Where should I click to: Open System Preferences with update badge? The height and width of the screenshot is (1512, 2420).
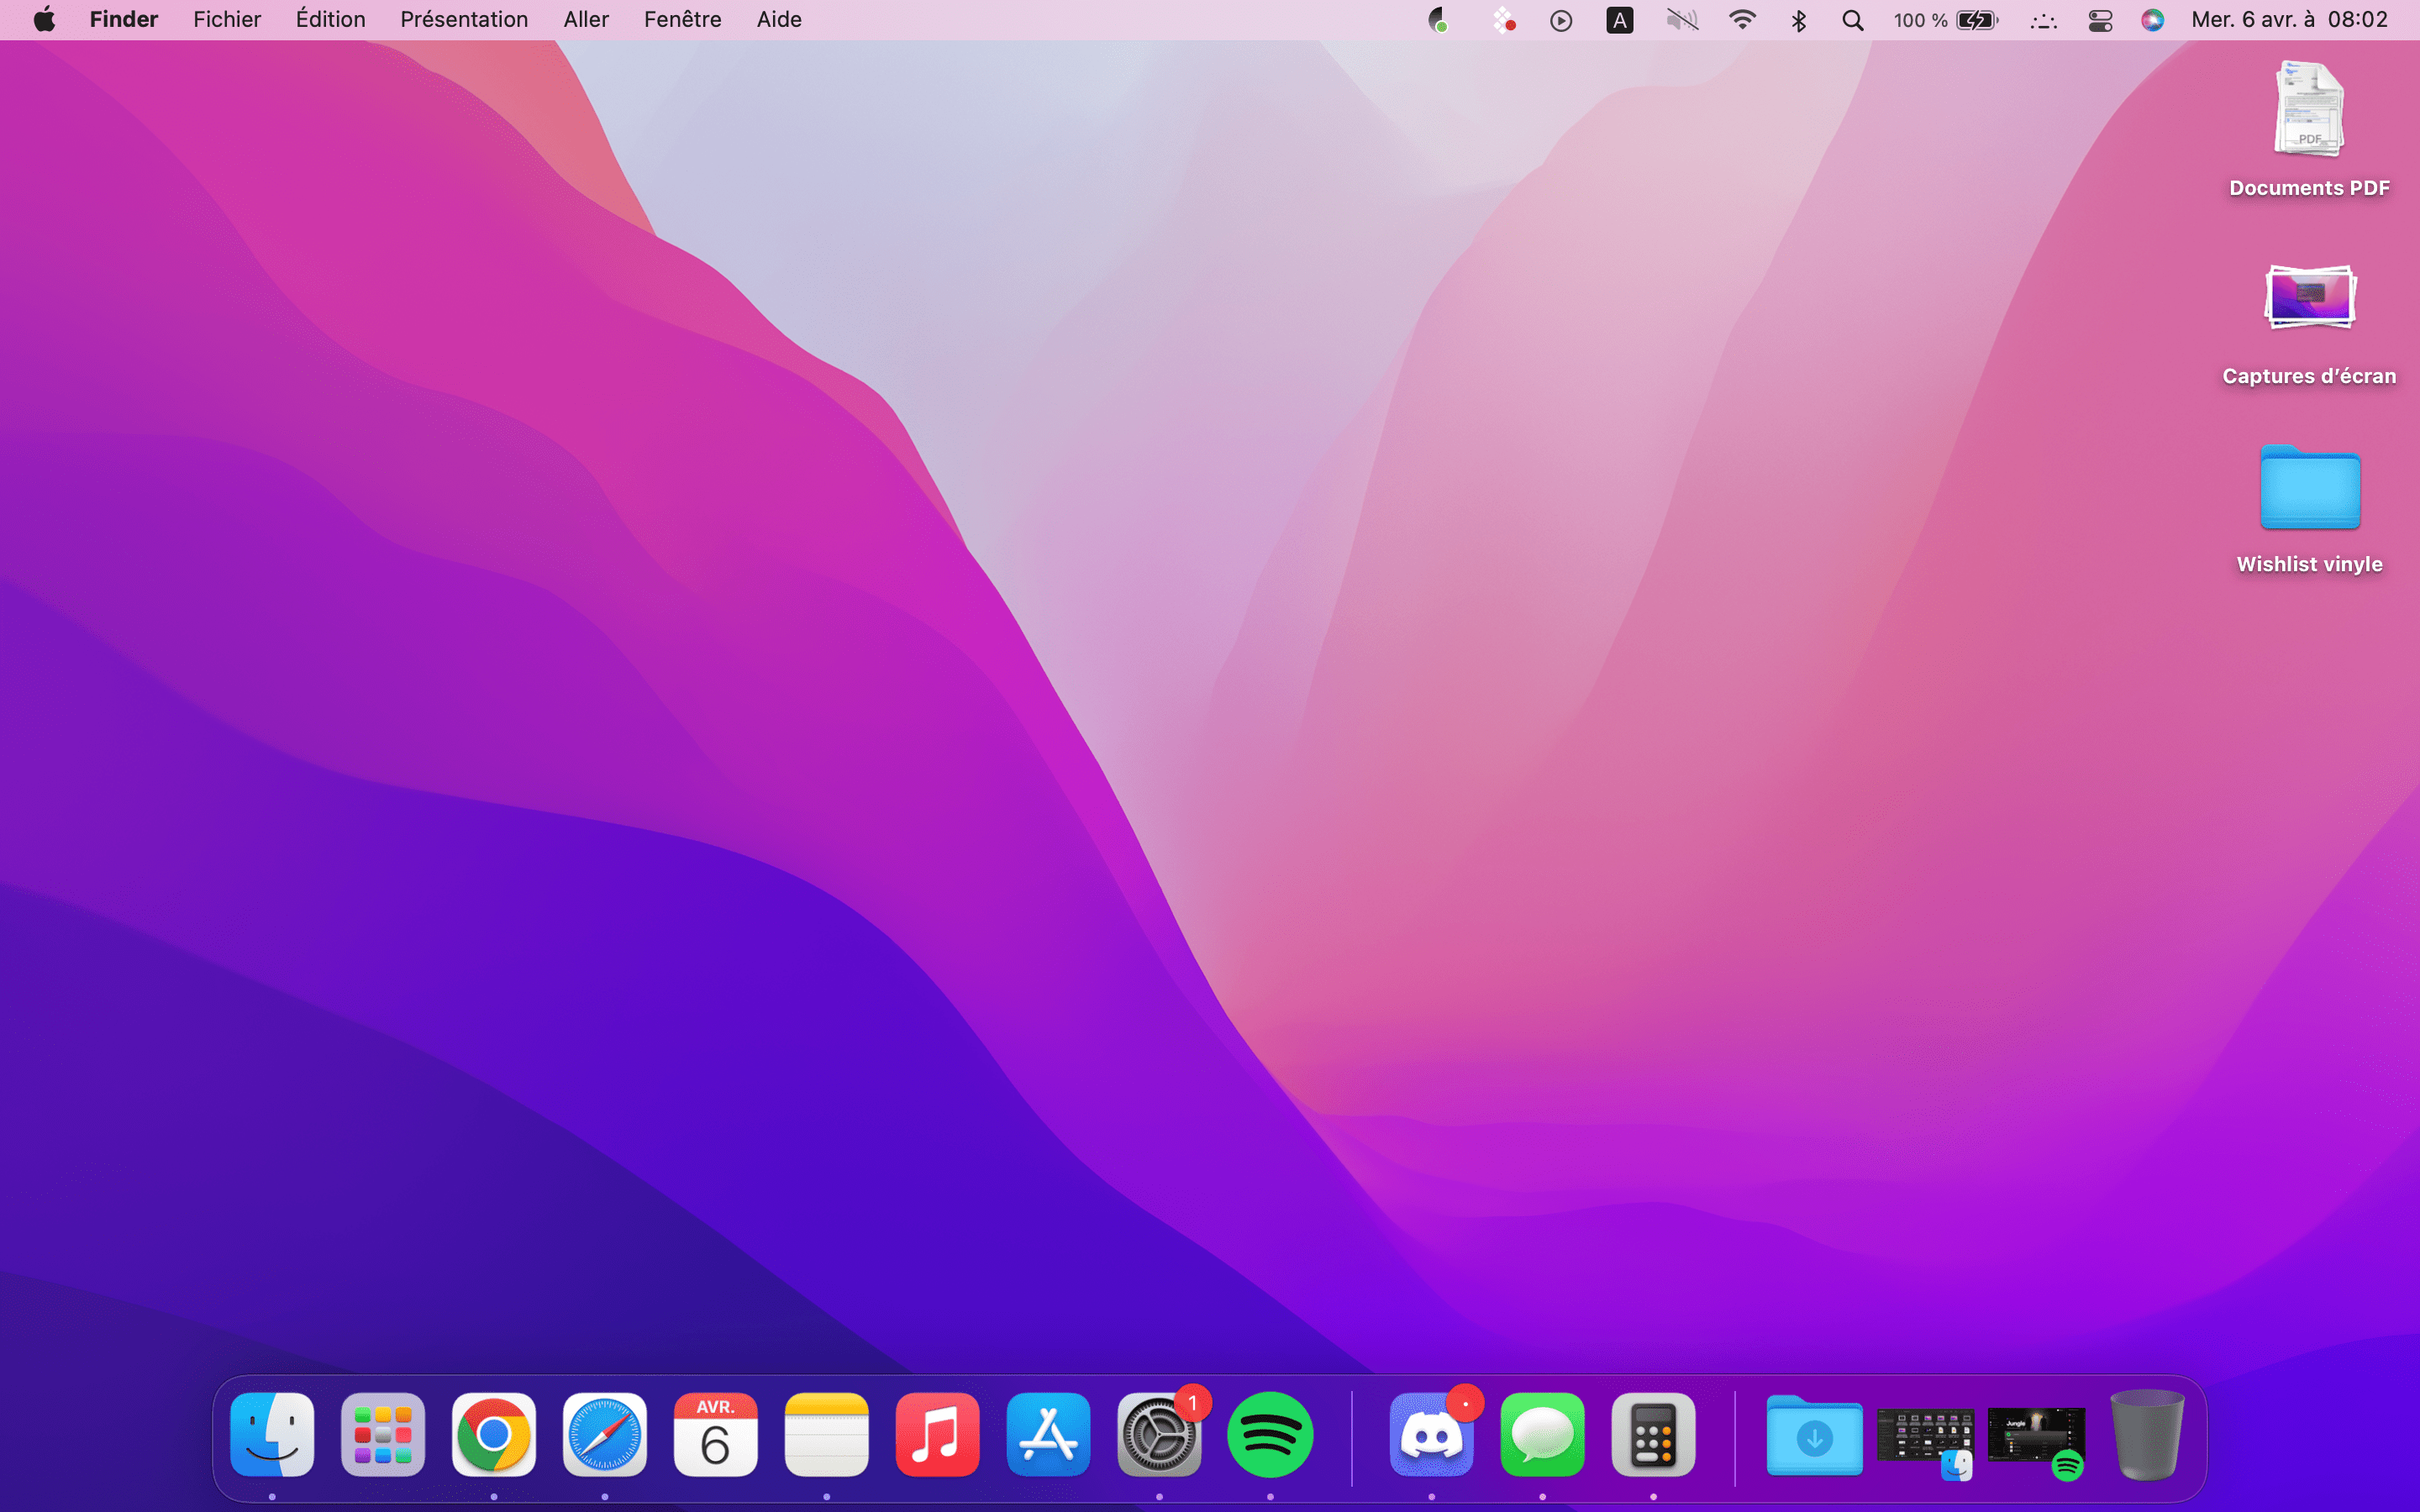1159,1435
